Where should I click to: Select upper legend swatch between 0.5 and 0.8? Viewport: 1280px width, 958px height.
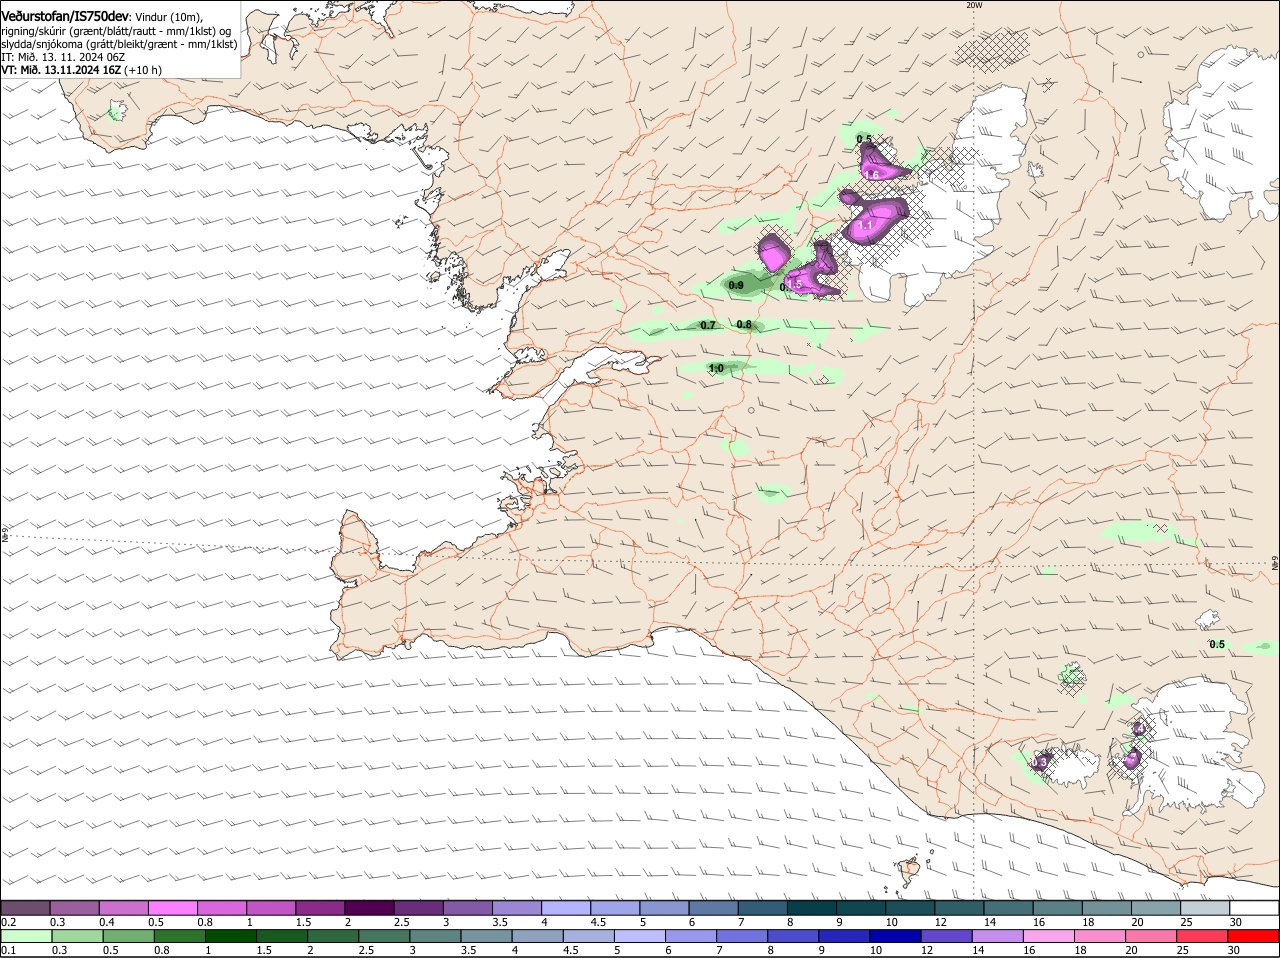coord(172,907)
